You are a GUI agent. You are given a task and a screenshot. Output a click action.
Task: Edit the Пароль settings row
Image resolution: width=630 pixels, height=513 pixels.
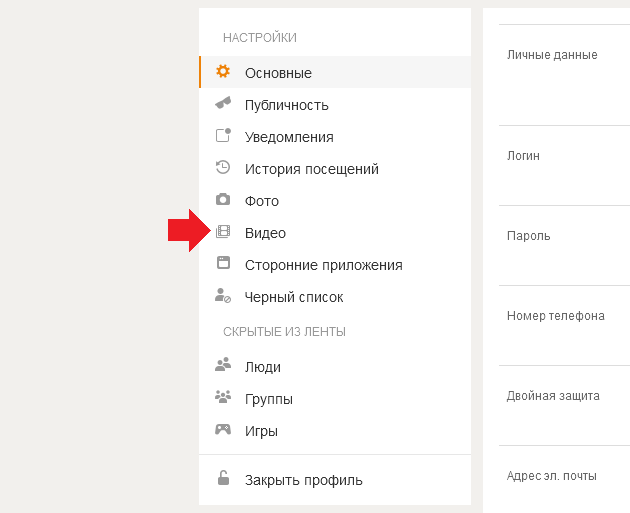(x=565, y=245)
